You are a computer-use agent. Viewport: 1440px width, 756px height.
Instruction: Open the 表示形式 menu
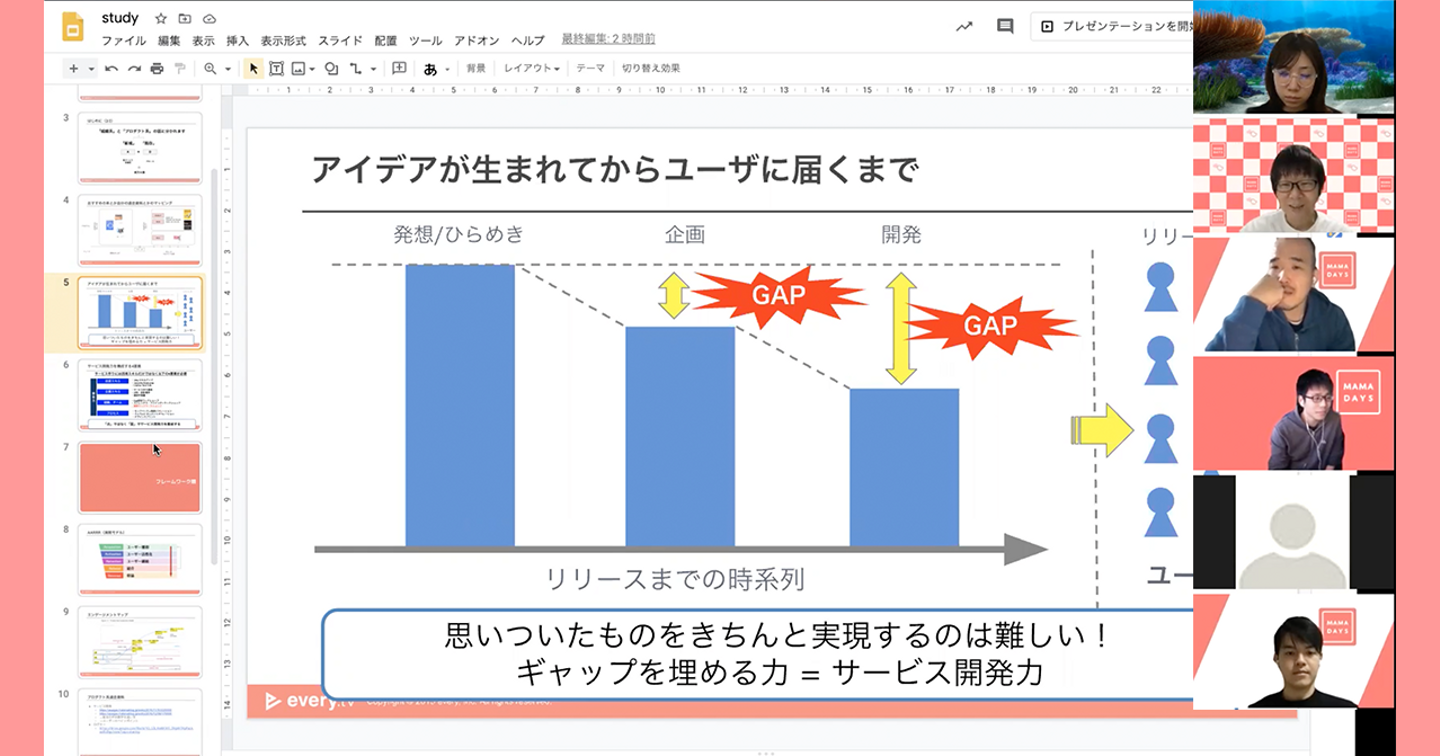coord(283,41)
